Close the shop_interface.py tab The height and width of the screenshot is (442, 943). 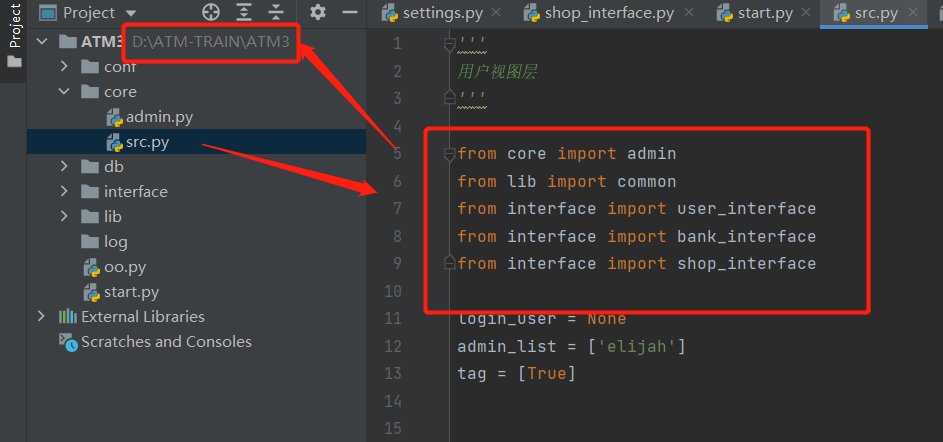coord(689,12)
